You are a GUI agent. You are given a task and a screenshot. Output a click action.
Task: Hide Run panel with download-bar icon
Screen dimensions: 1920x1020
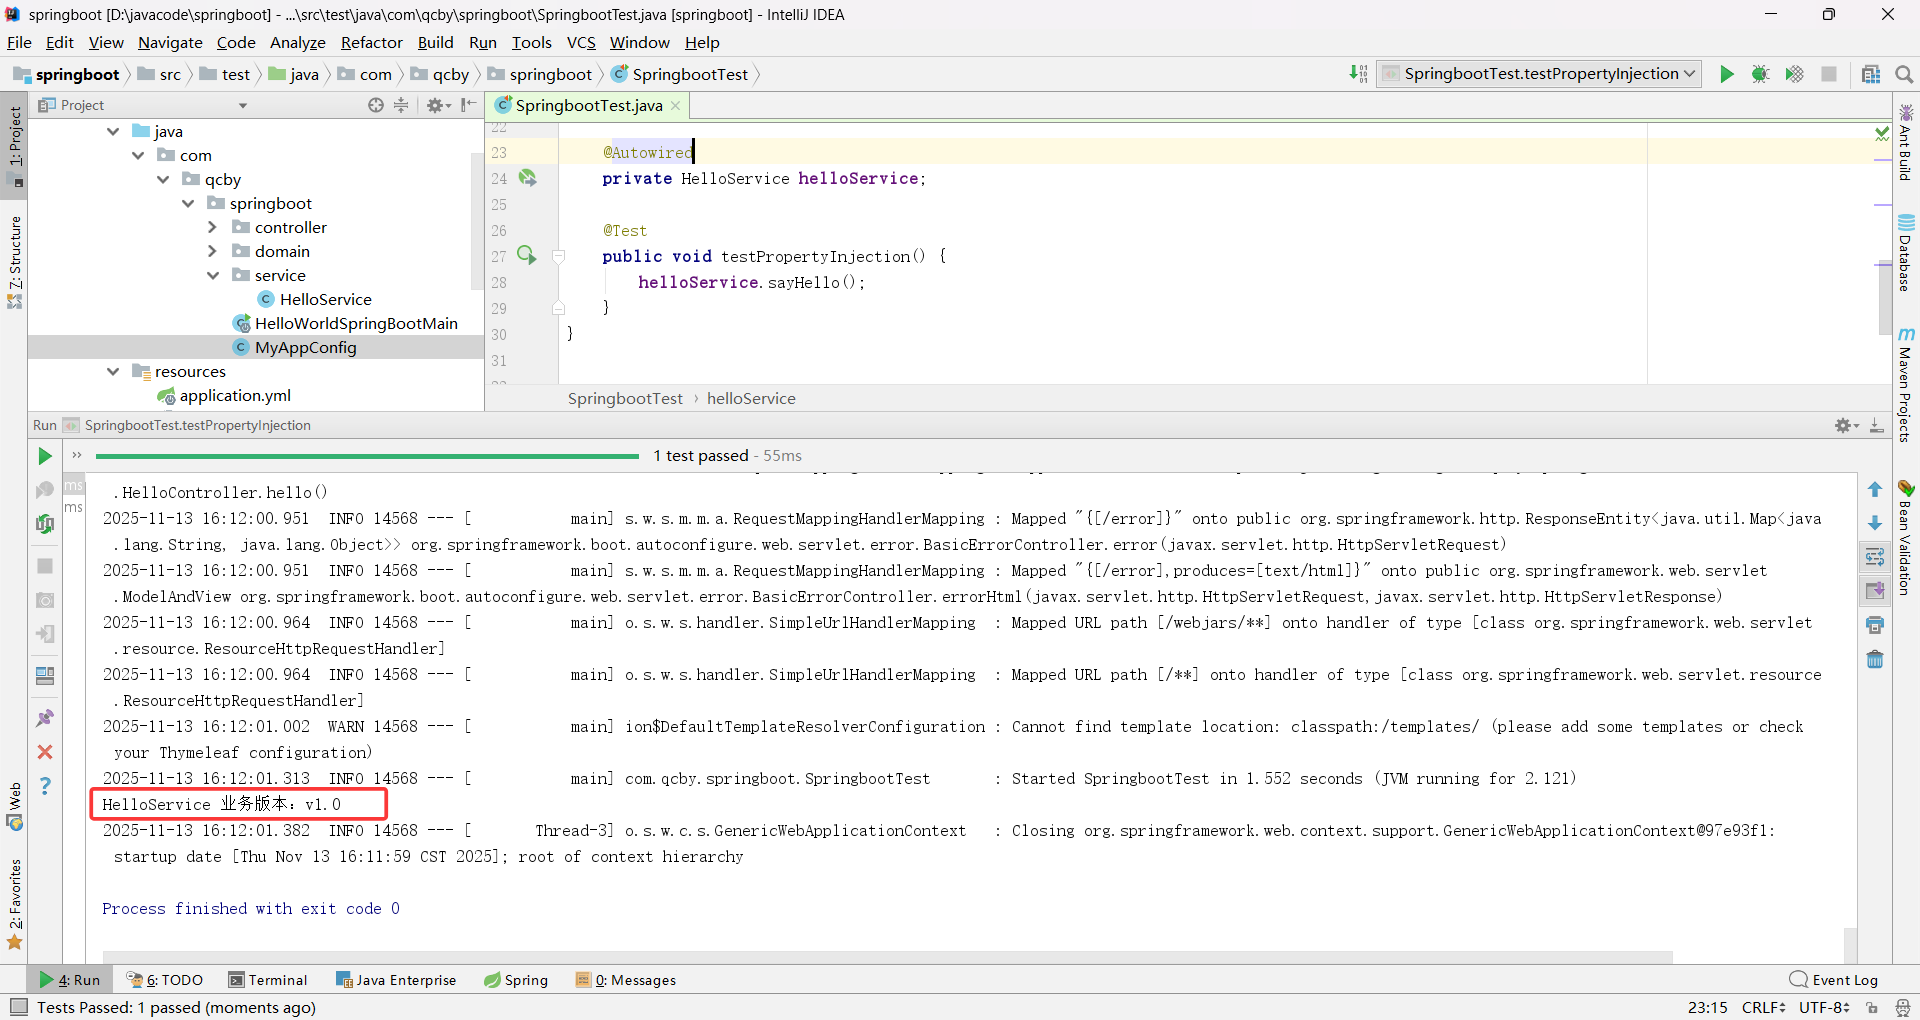[1877, 425]
